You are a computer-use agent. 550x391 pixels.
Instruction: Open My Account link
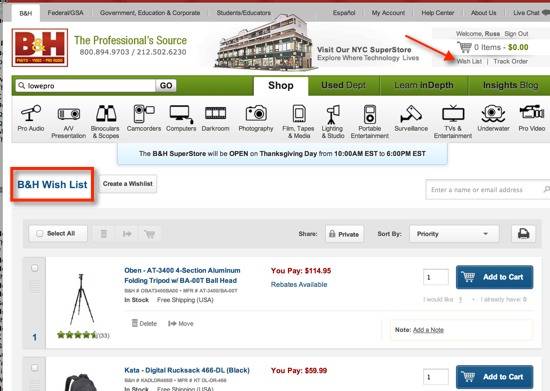[x=388, y=13]
